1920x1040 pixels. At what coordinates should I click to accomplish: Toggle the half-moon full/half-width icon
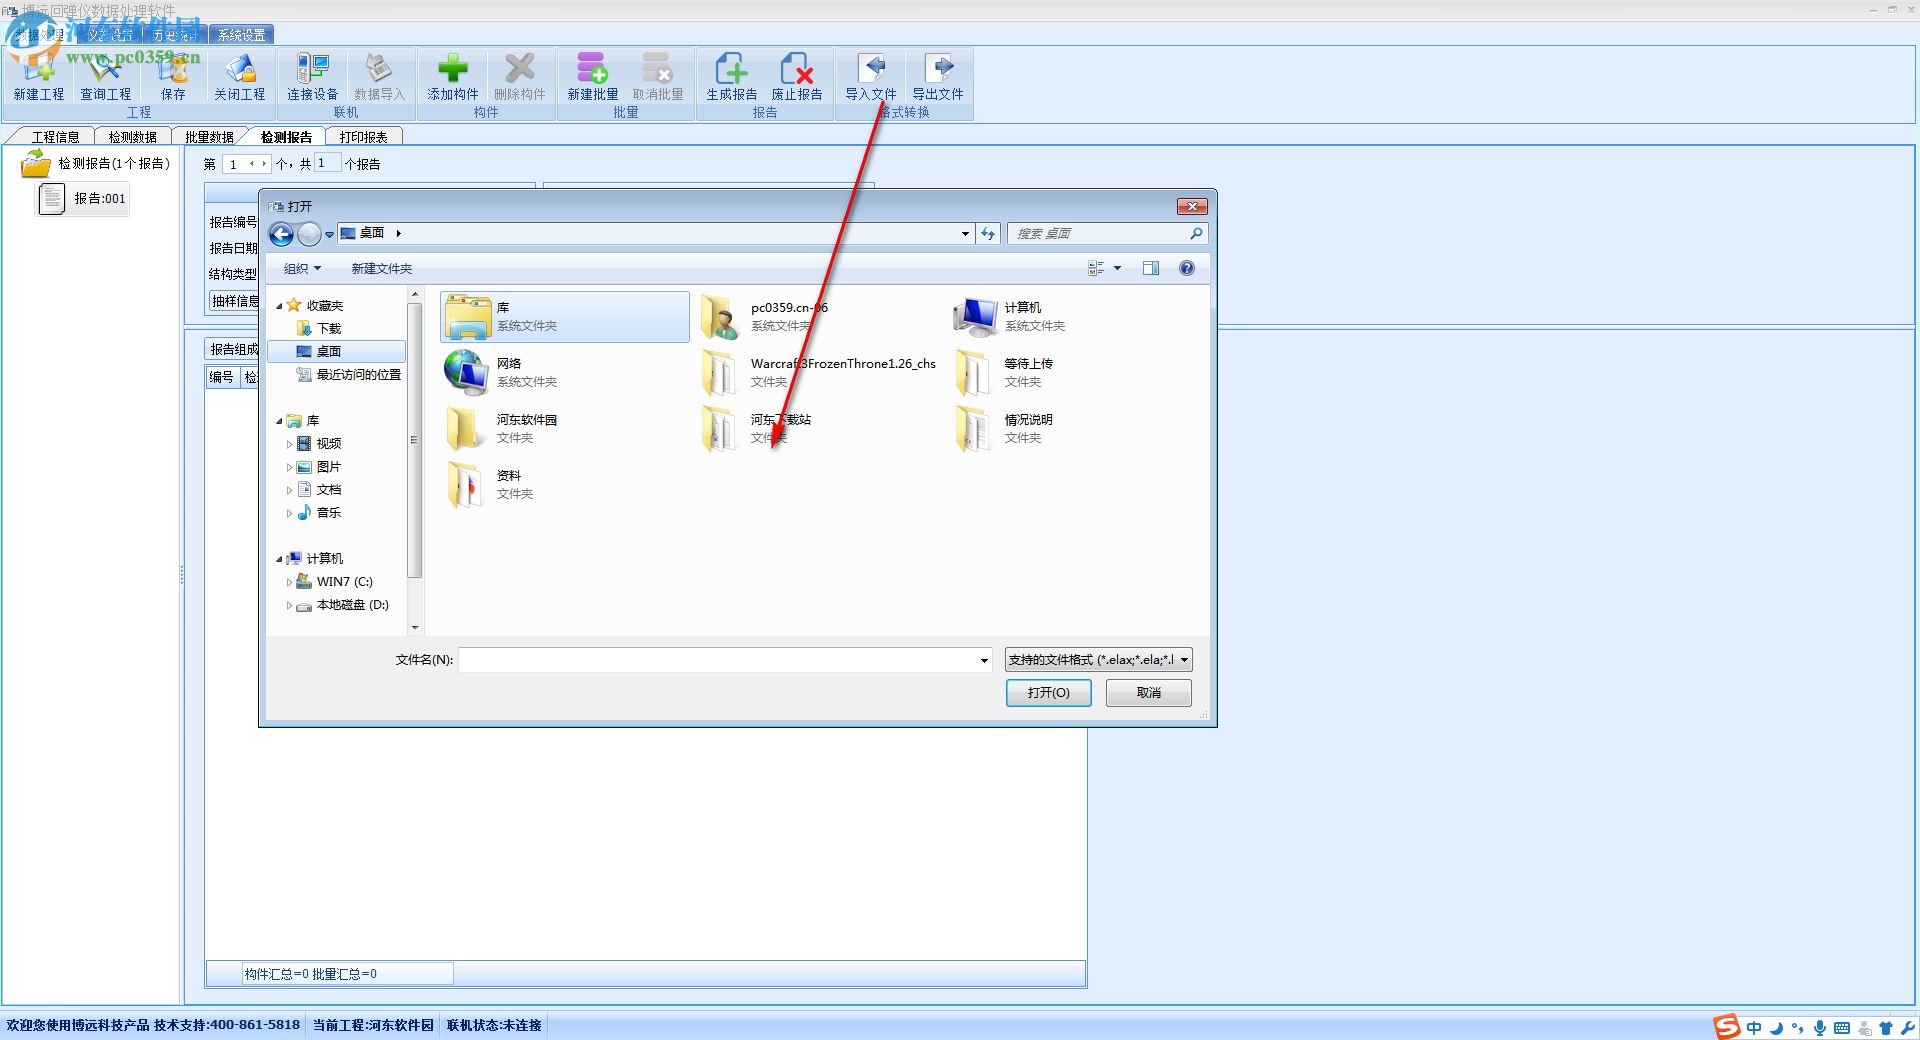pyautogui.click(x=1776, y=1028)
